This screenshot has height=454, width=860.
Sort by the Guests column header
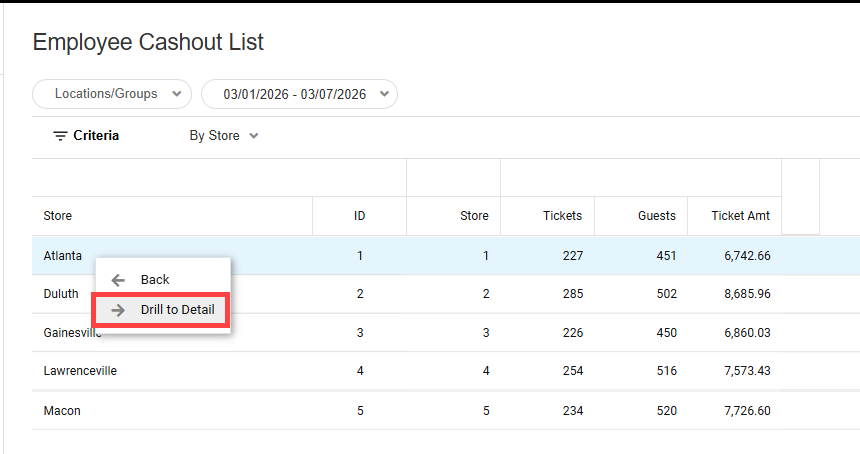click(656, 216)
